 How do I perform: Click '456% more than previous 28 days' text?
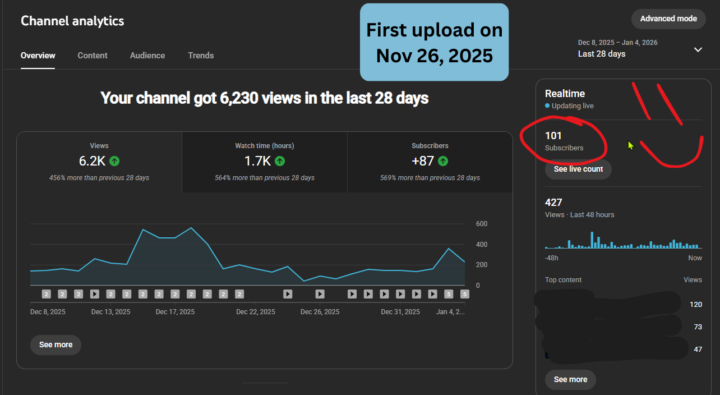(x=99, y=178)
